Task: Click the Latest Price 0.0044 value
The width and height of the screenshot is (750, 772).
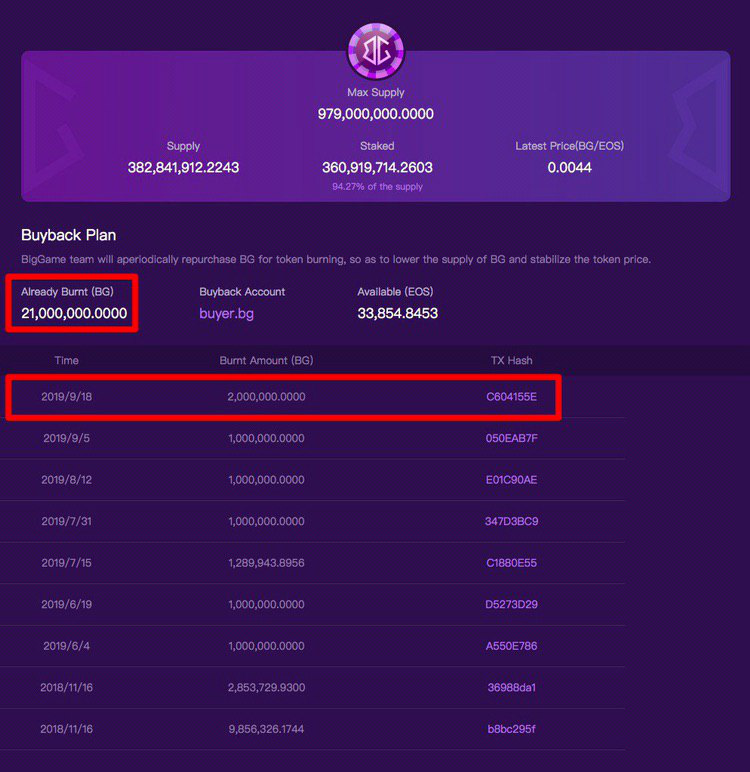Action: 569,167
